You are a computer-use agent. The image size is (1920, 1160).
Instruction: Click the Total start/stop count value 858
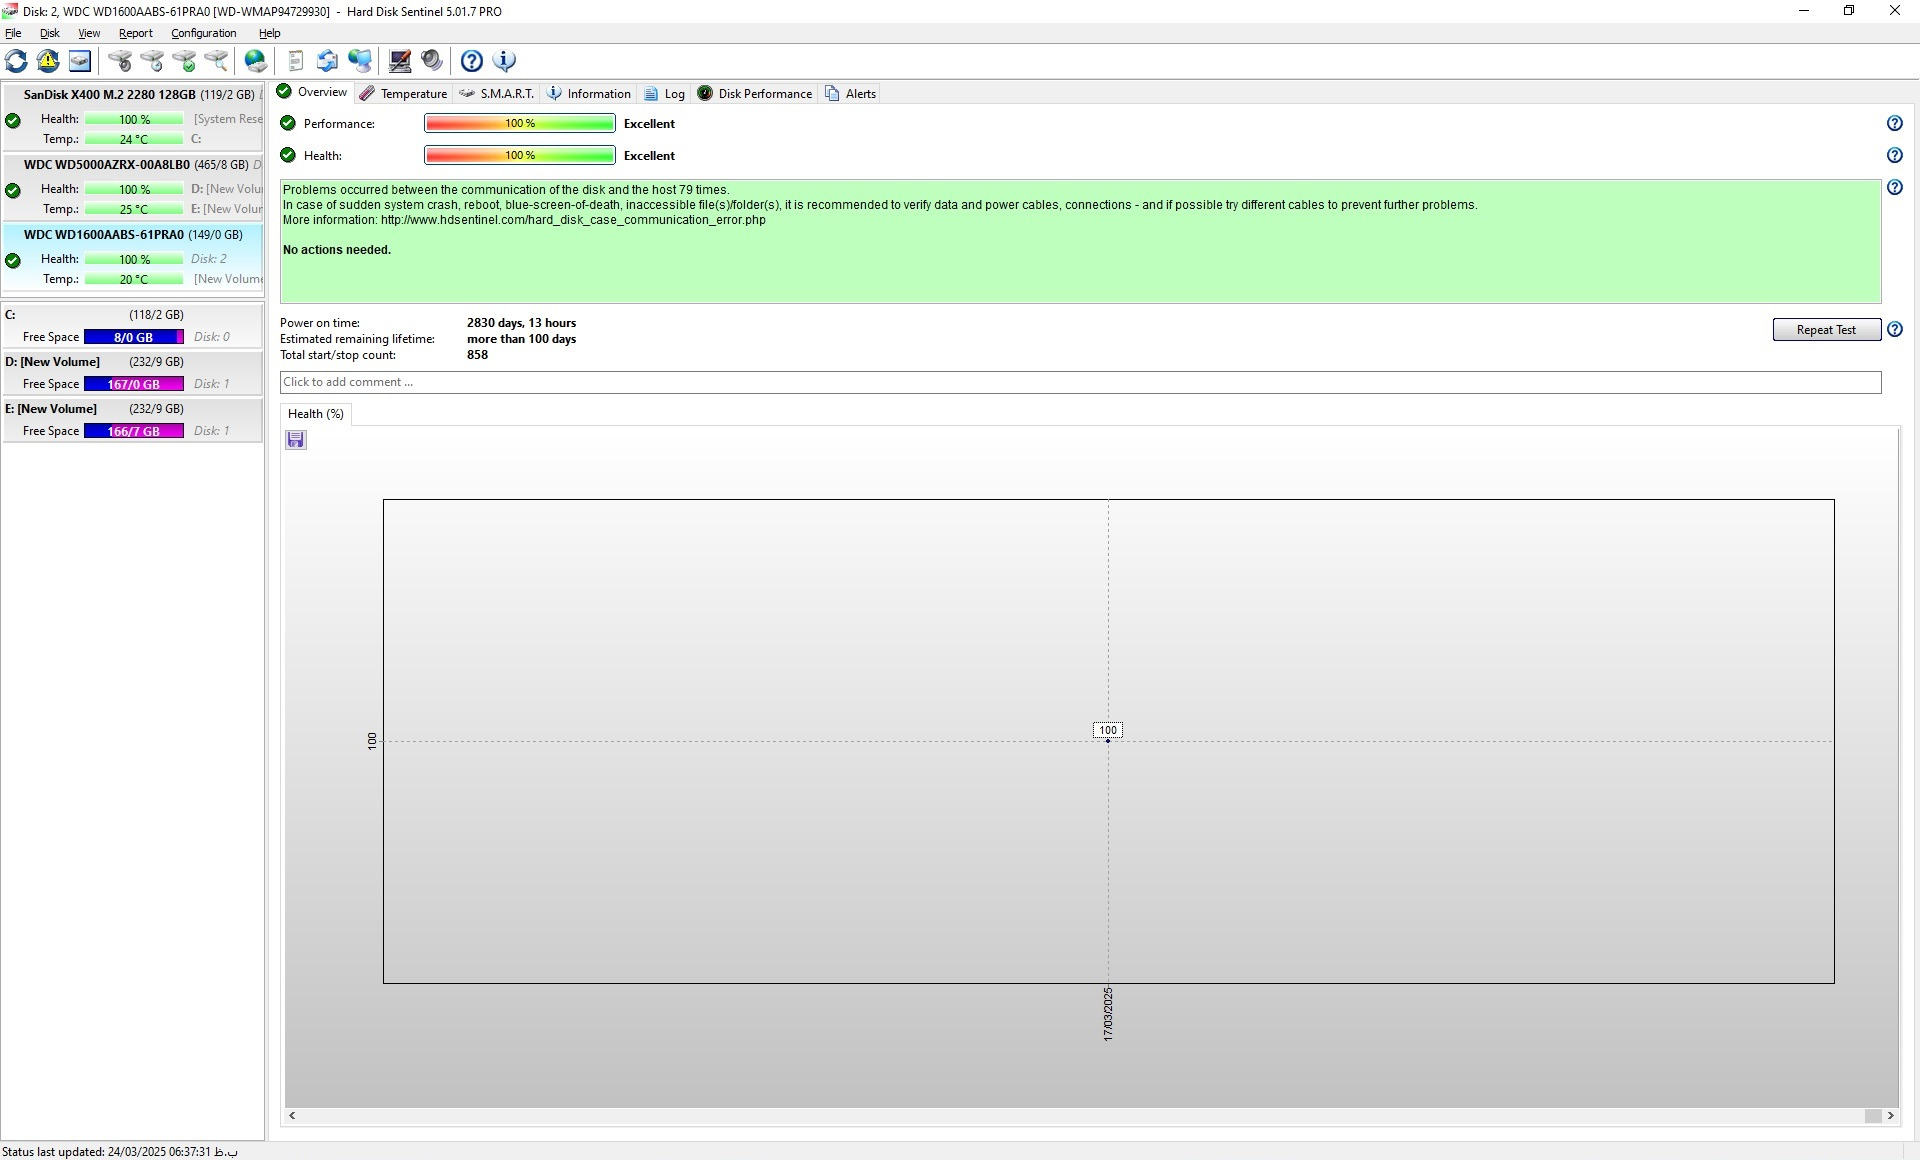point(477,355)
